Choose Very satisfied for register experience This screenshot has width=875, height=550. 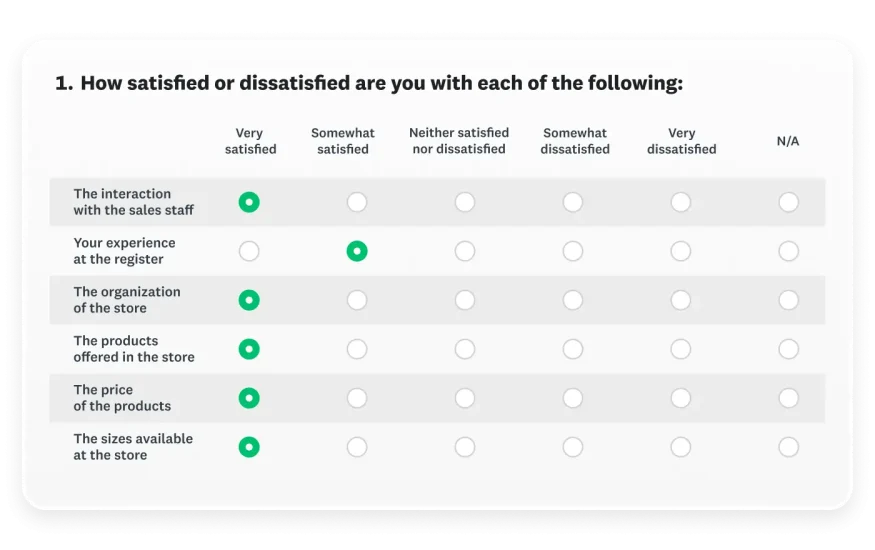(x=249, y=252)
